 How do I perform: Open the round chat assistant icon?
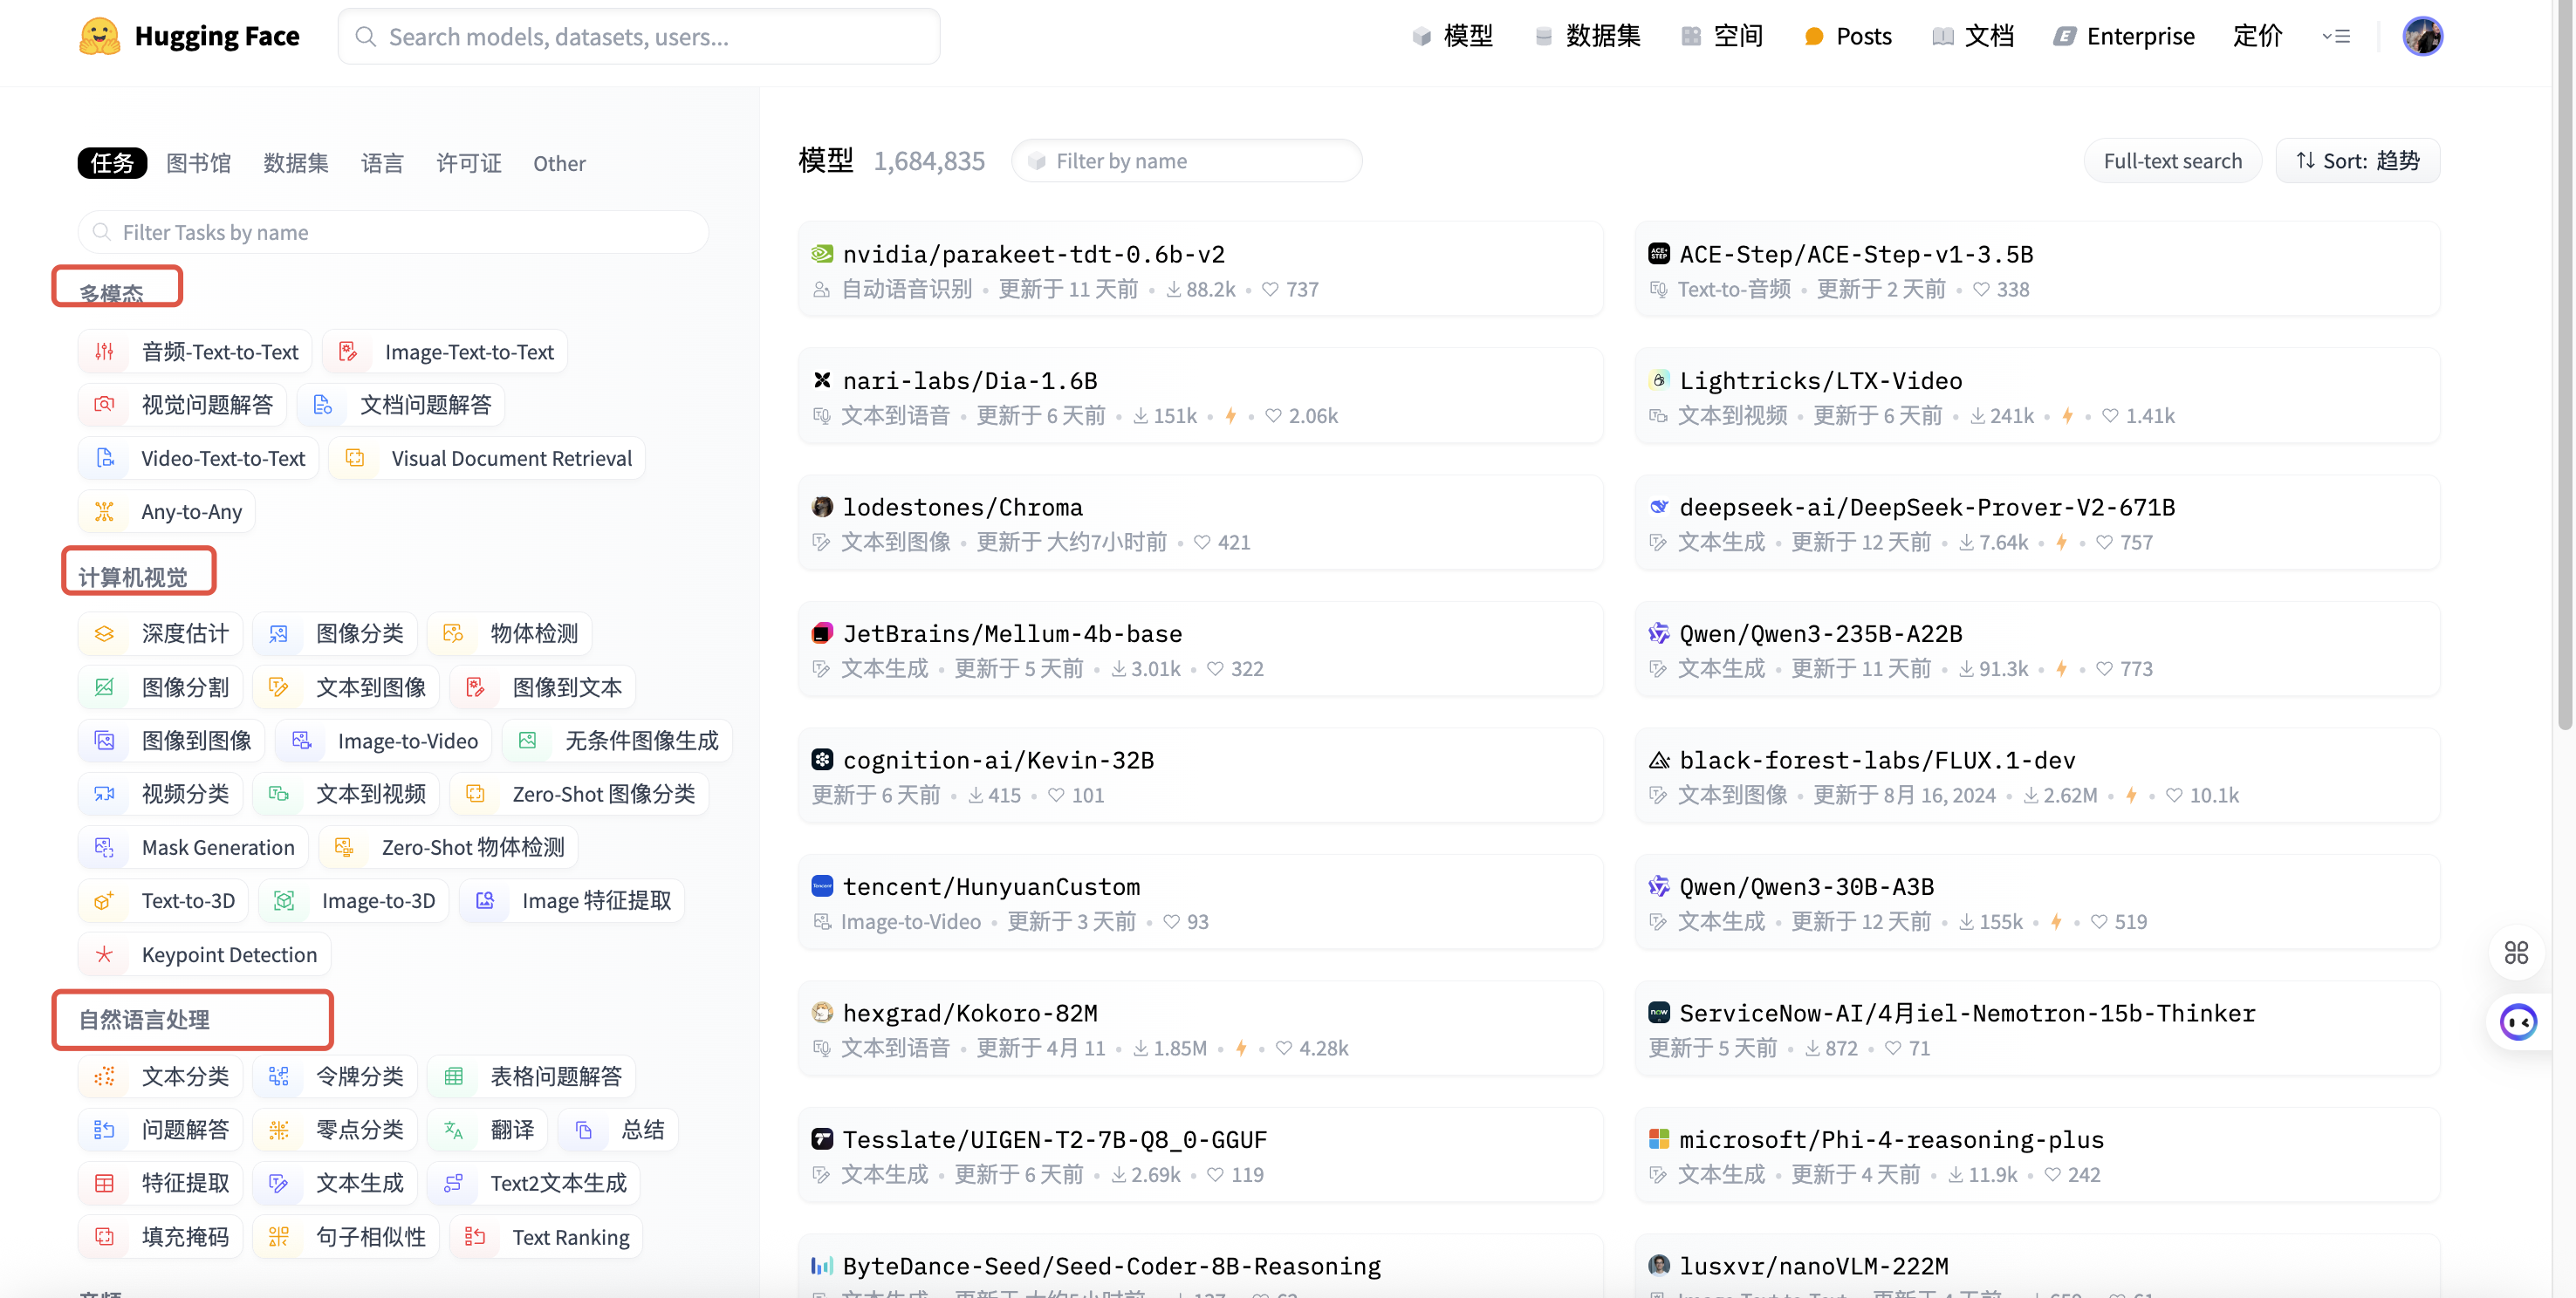pyautogui.click(x=2518, y=1022)
